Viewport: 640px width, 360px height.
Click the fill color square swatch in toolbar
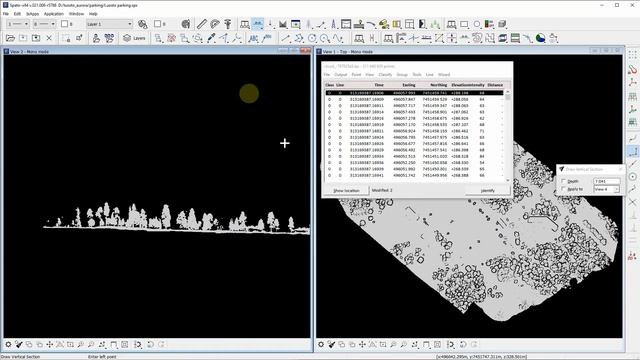click(64, 24)
